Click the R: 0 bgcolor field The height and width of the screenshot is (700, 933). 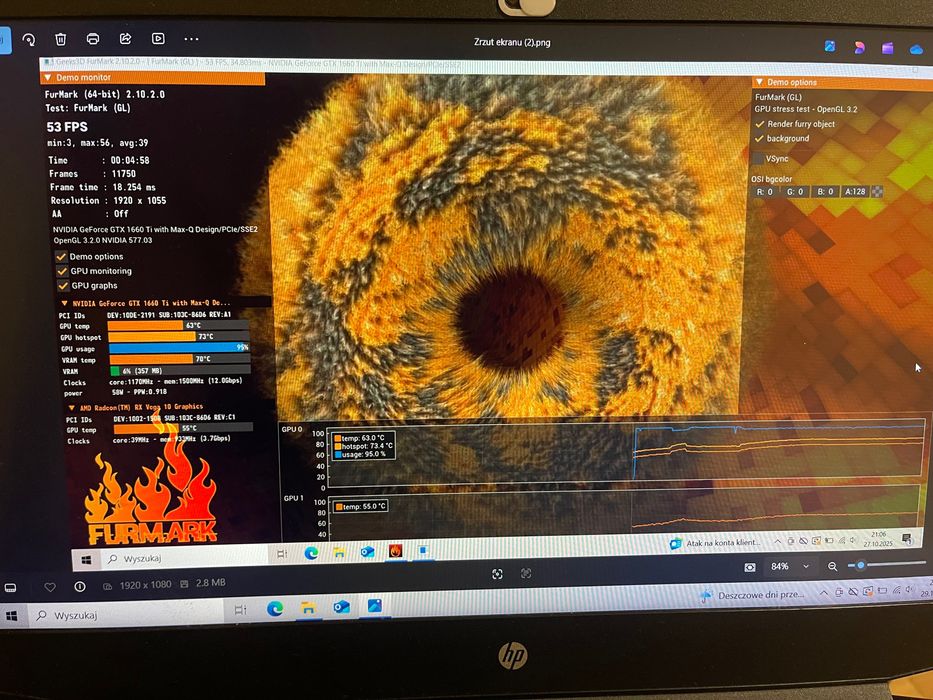pyautogui.click(x=765, y=192)
